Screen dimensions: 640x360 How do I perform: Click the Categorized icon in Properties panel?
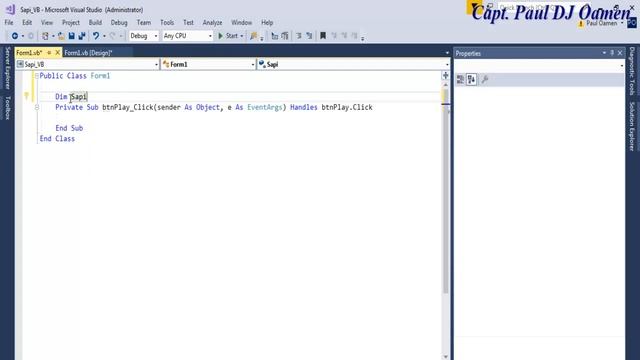click(x=460, y=80)
